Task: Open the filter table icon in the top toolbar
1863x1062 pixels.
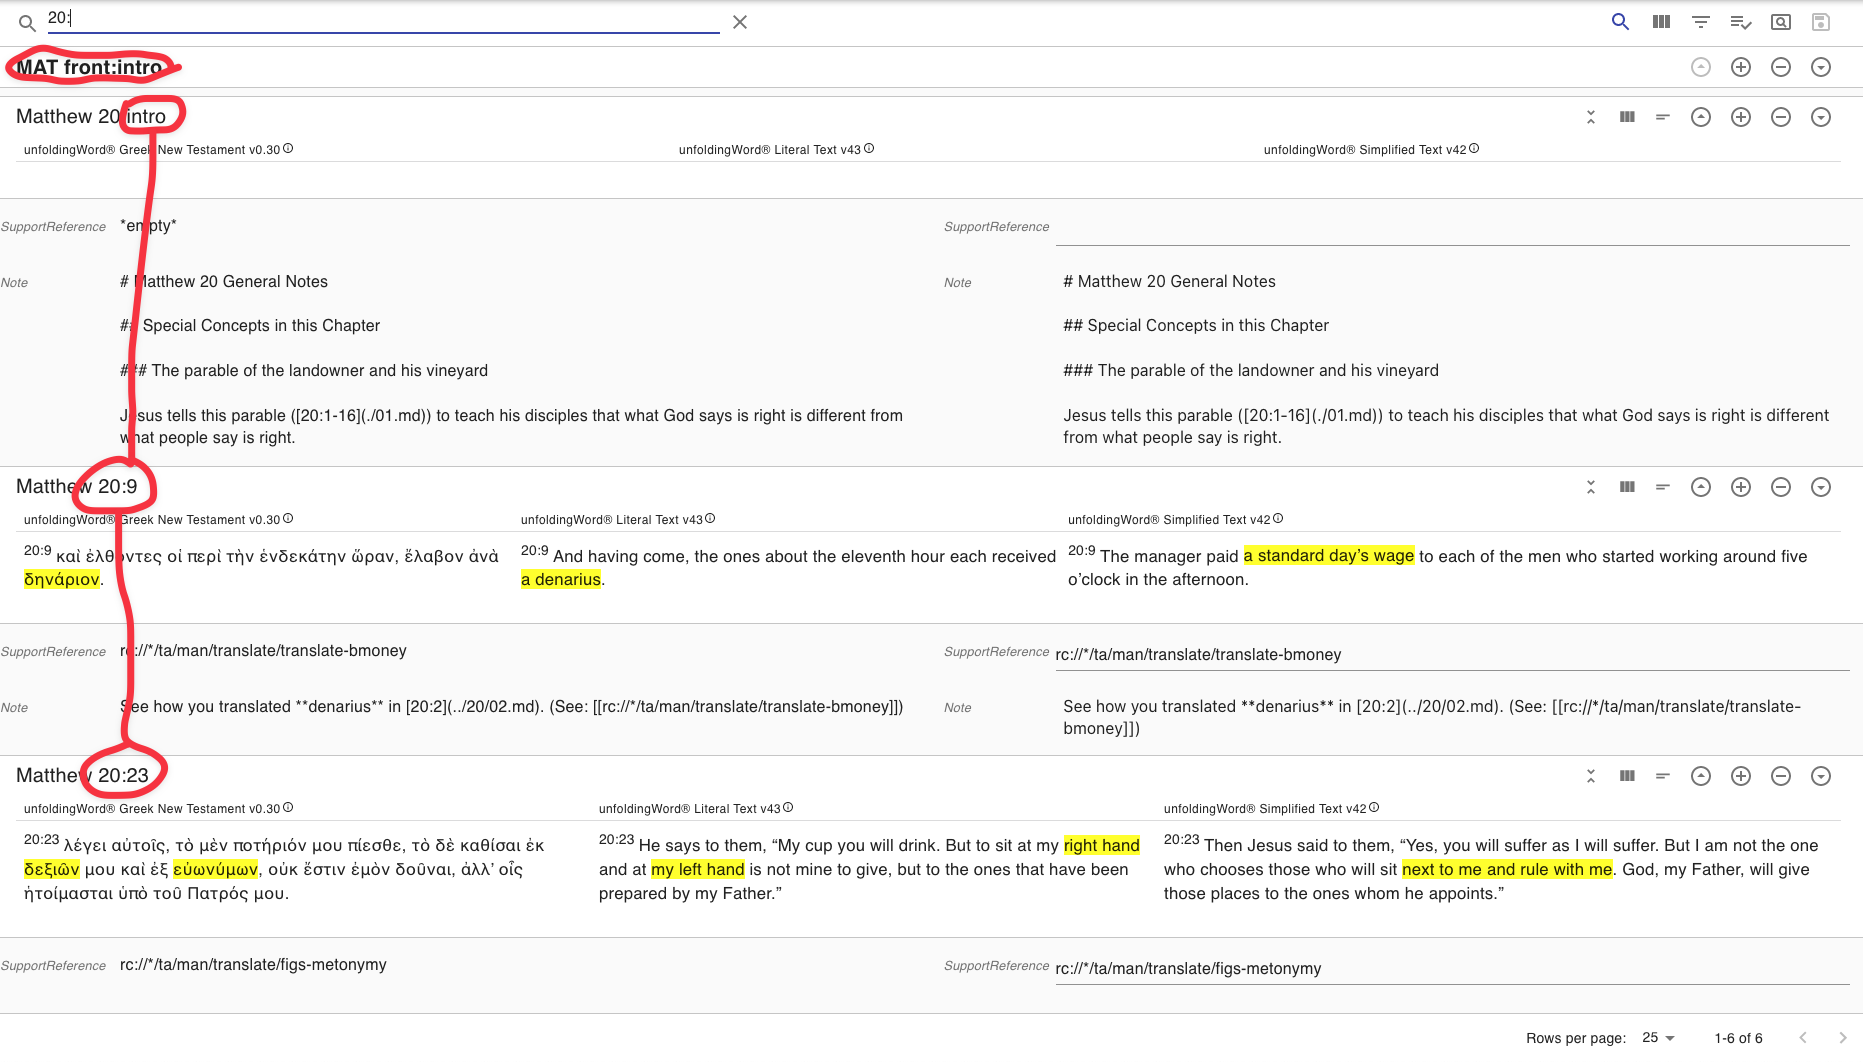Action: tap(1701, 21)
